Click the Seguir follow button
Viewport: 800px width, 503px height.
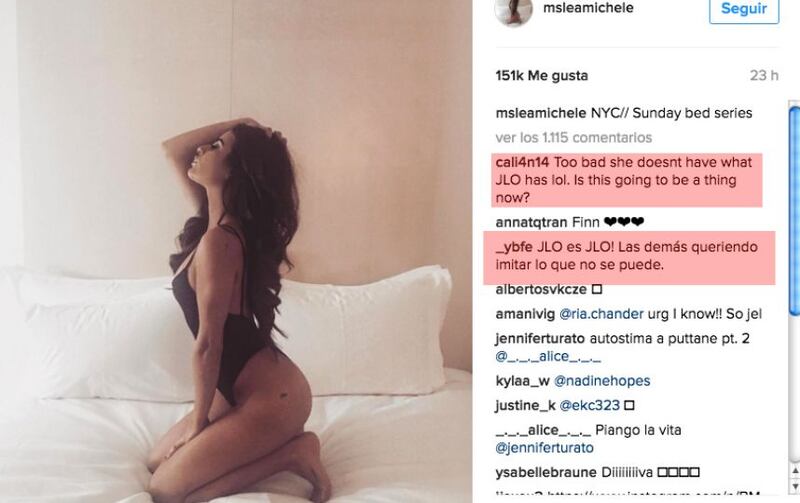[744, 9]
